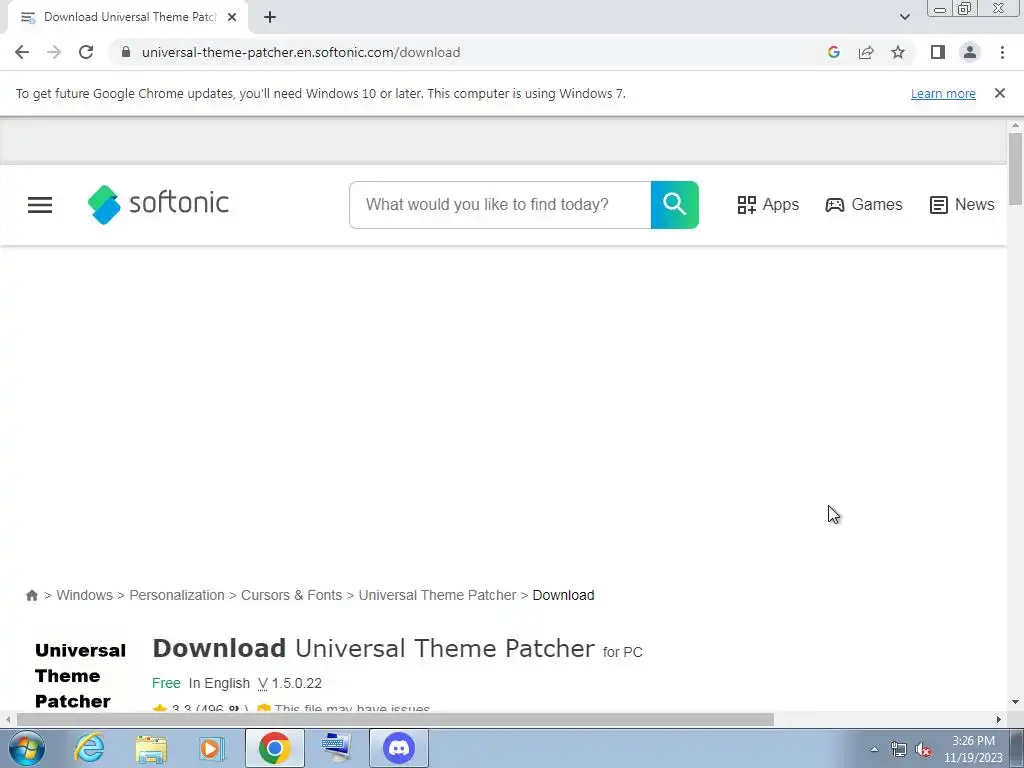The width and height of the screenshot is (1024, 768).
Task: Click the Google icon in address bar
Action: [833, 52]
